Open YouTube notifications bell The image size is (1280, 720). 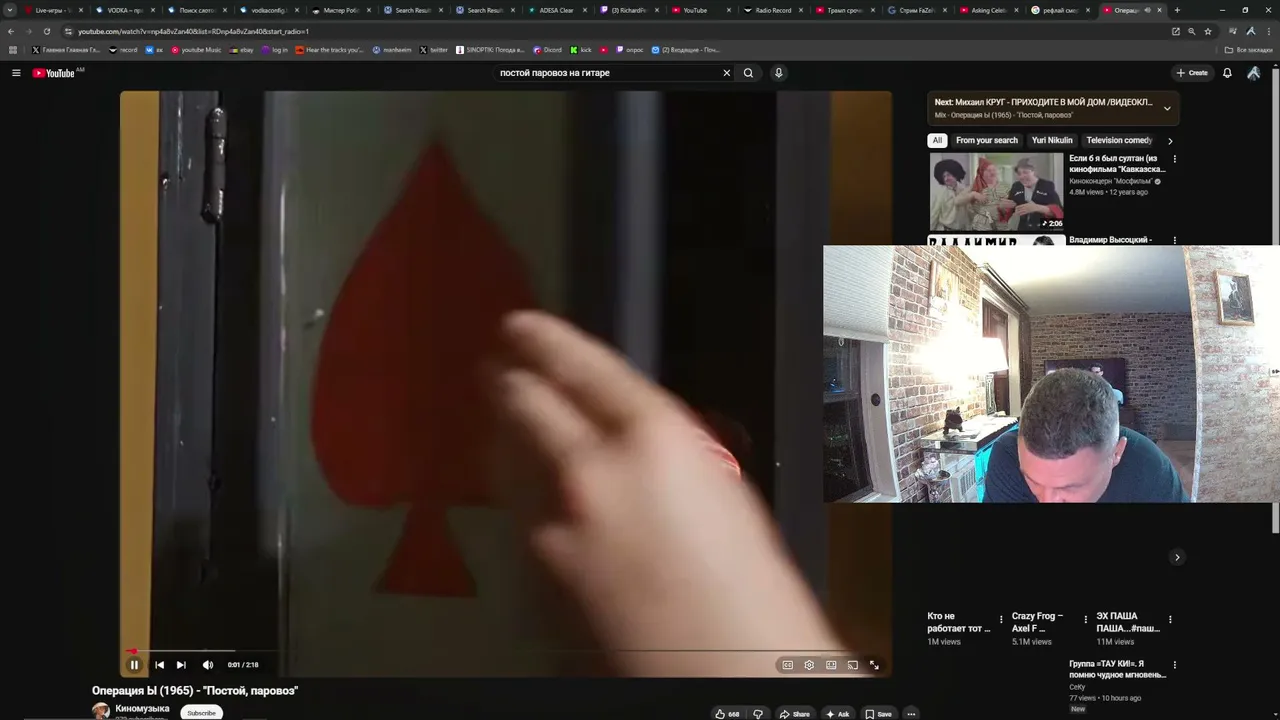click(x=1227, y=73)
